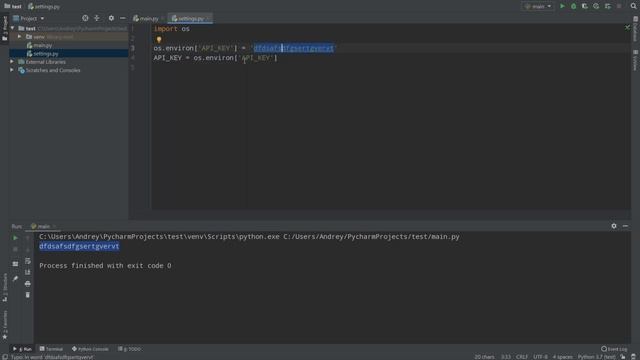Expand External Libraries node
640x360 pixels.
[12, 62]
